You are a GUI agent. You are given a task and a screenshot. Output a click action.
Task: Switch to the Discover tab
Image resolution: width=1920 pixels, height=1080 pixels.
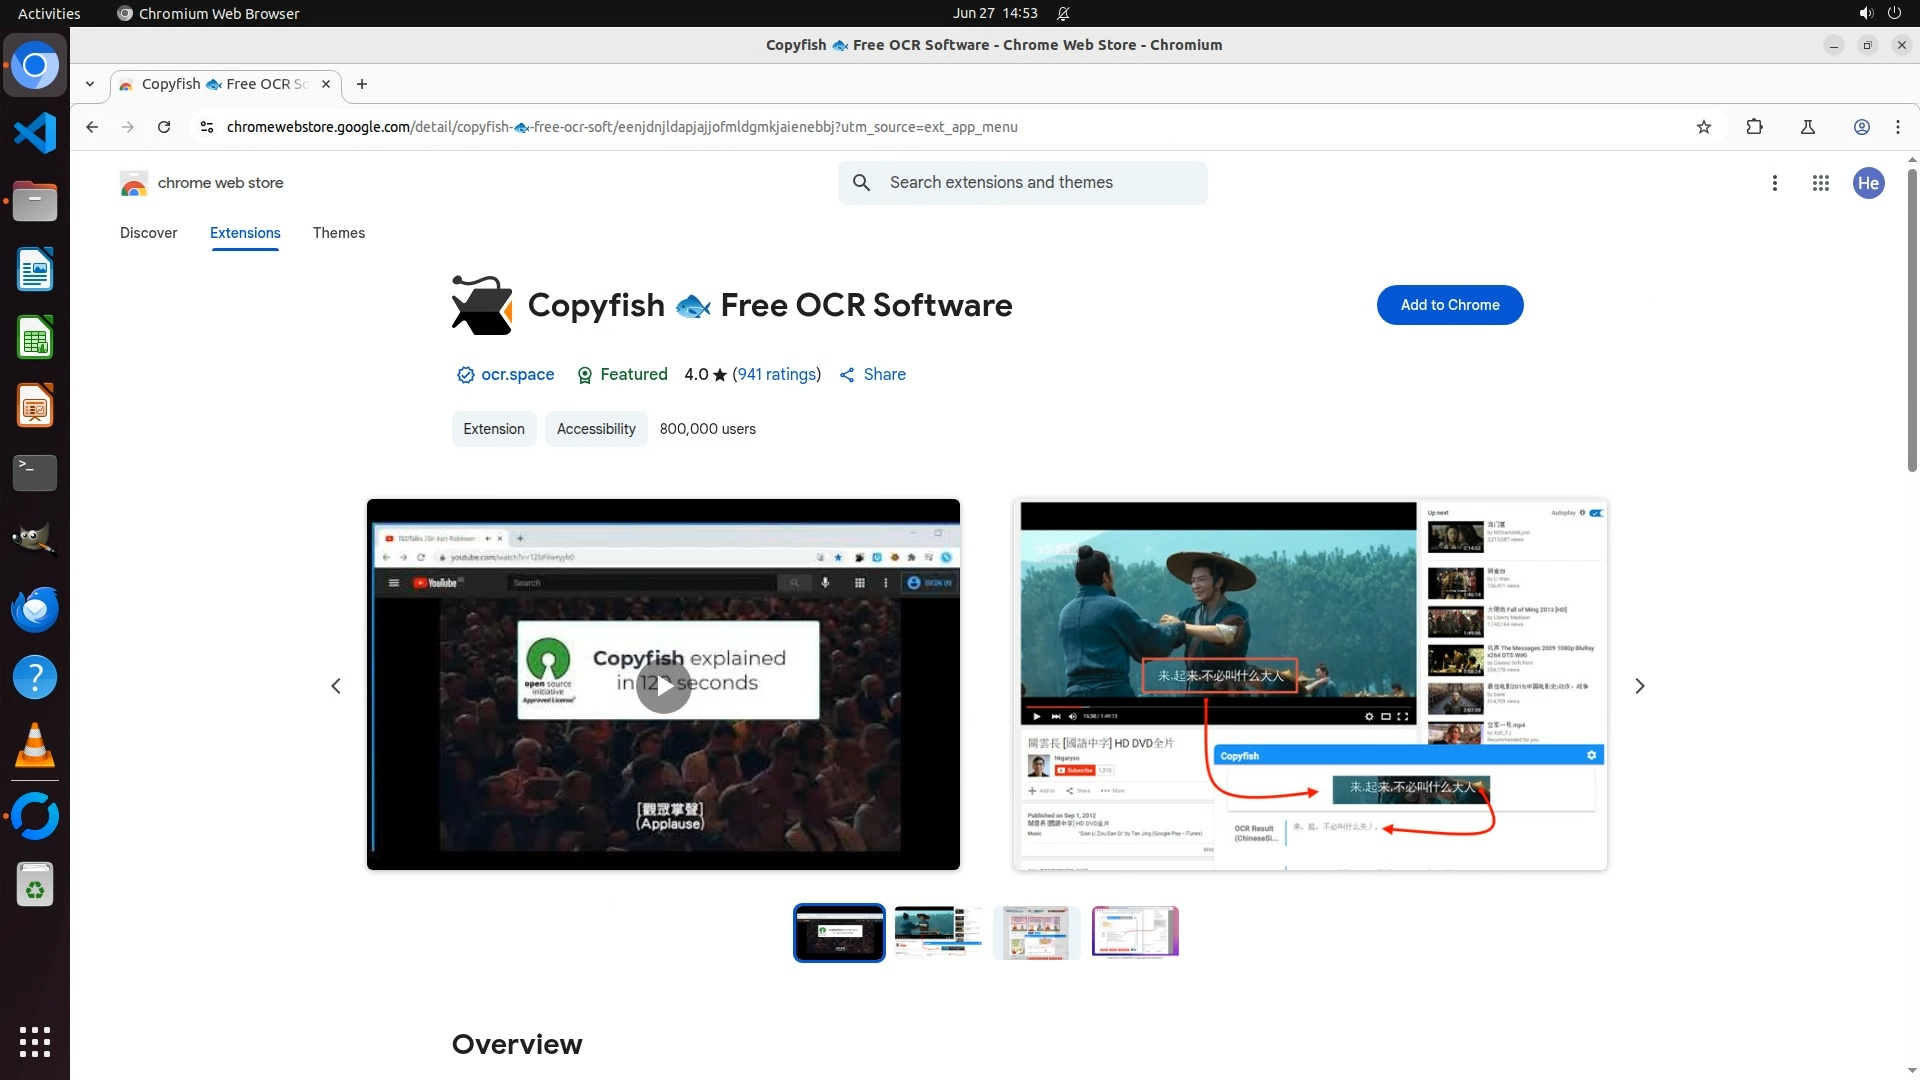click(x=148, y=233)
